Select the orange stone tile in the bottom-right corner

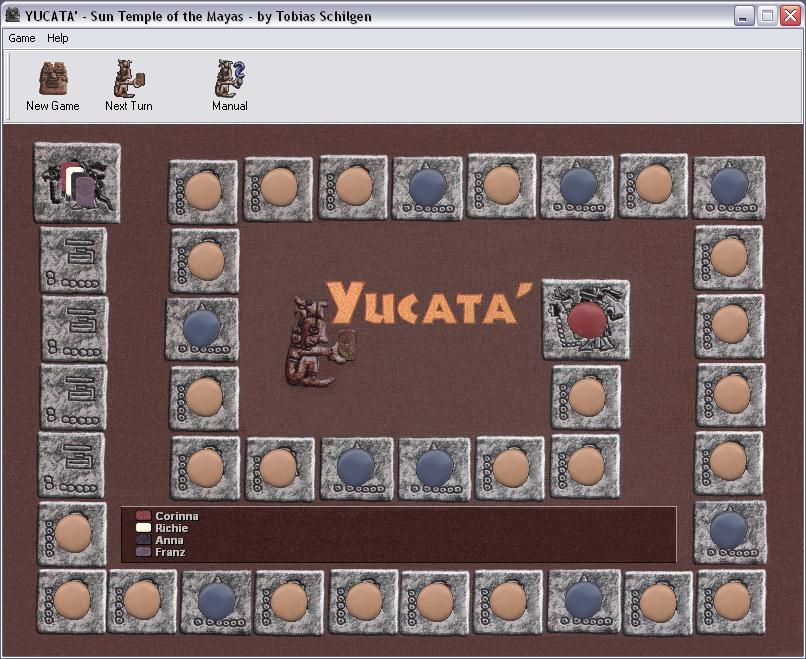731,601
